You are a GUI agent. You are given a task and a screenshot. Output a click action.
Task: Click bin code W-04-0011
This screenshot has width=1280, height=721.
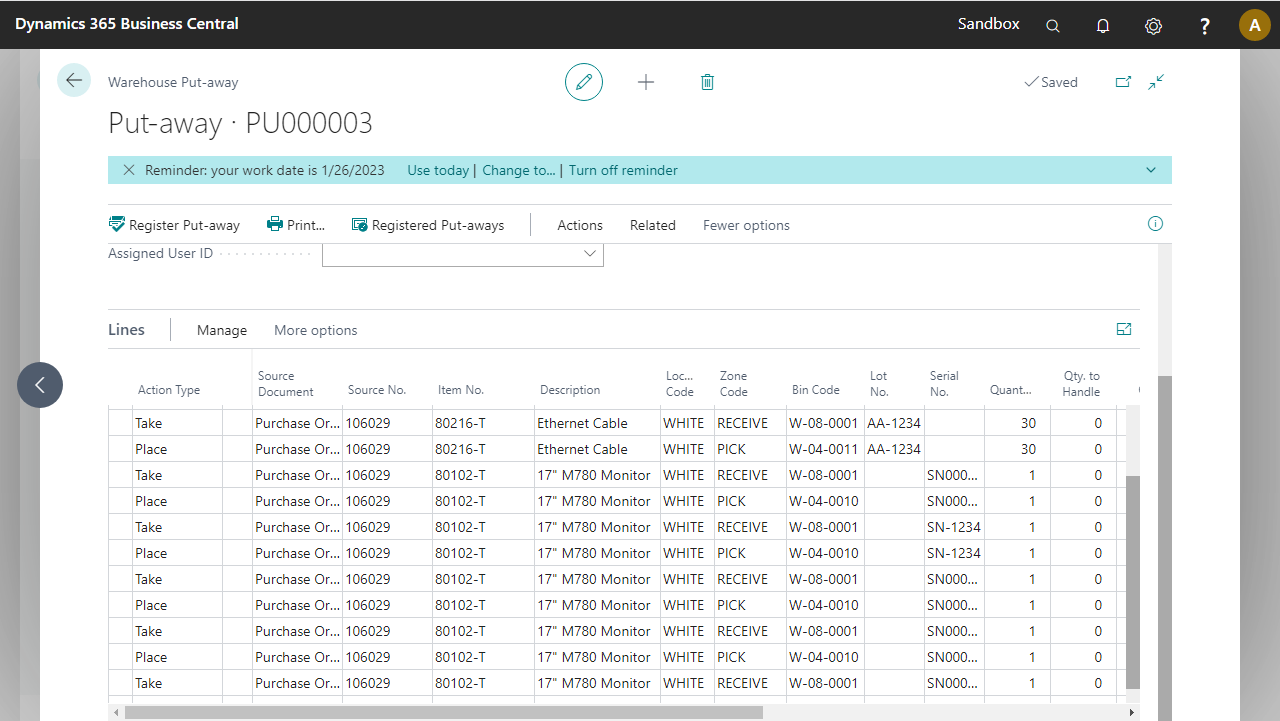pyautogui.click(x=824, y=449)
